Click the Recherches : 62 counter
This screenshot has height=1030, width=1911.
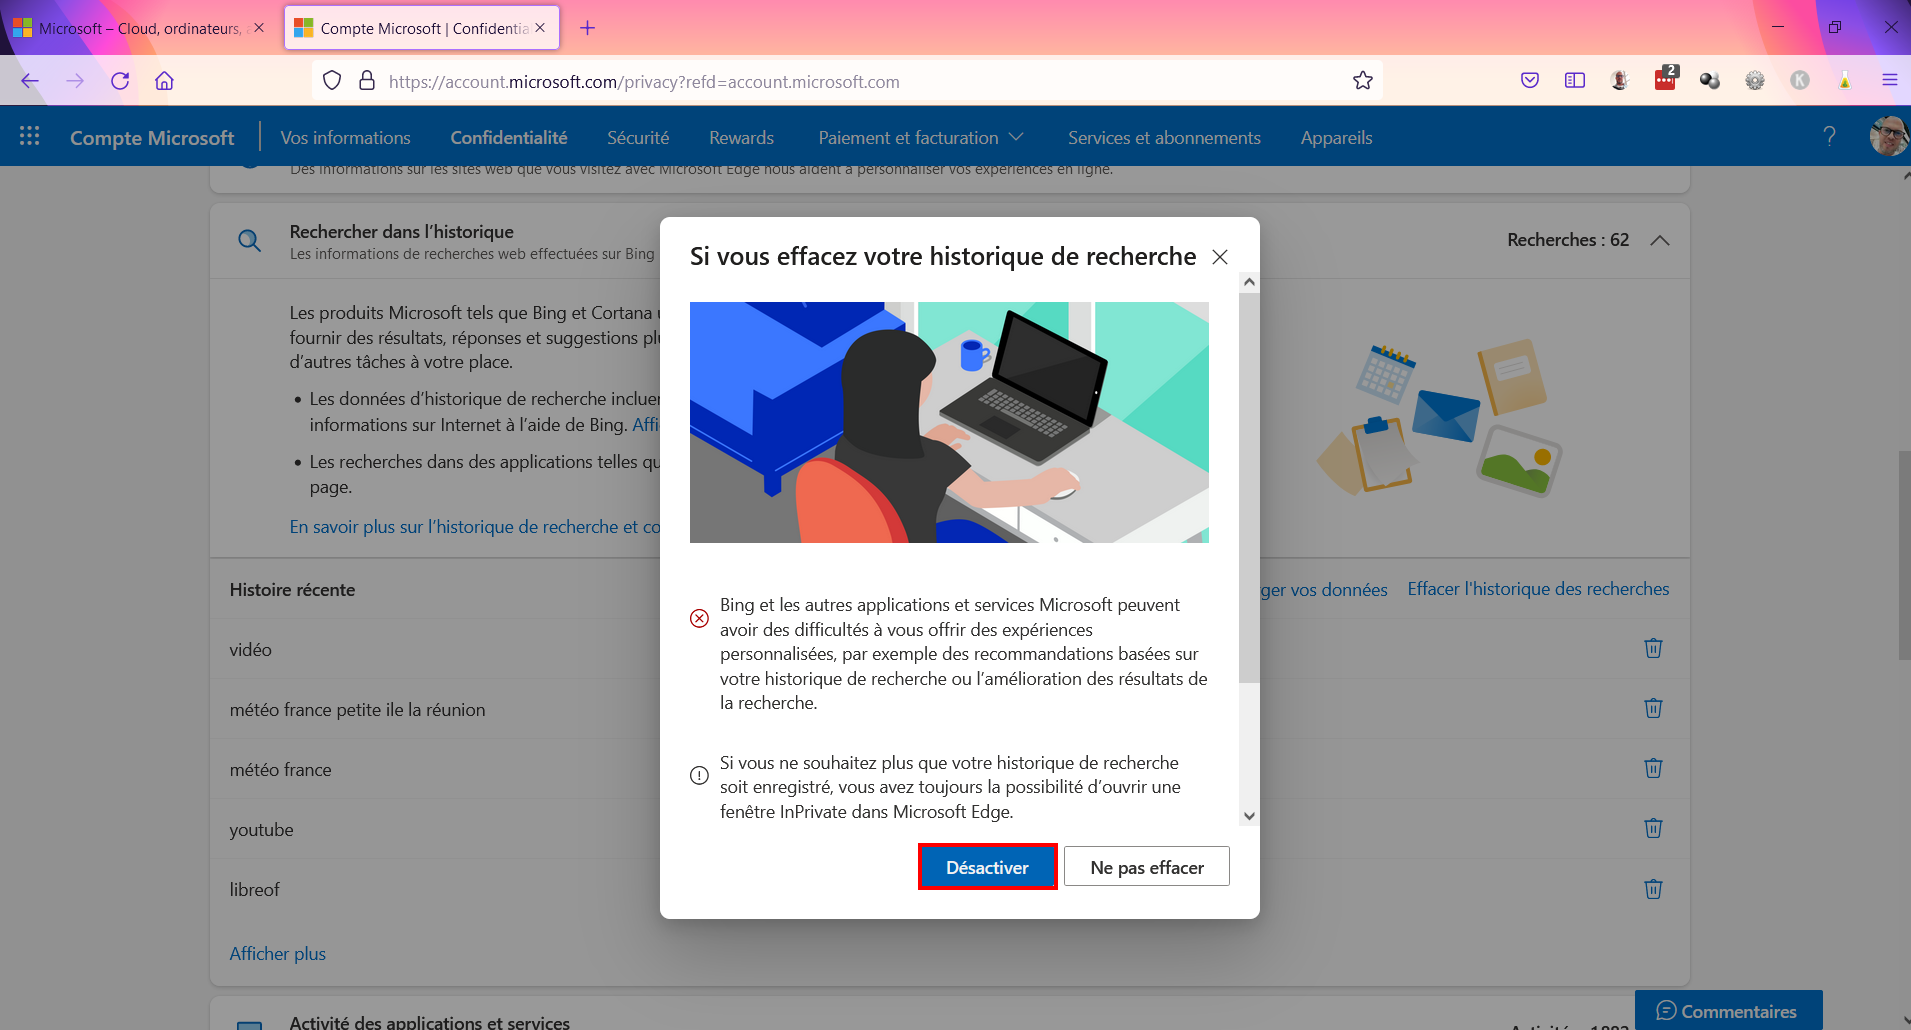click(1568, 240)
